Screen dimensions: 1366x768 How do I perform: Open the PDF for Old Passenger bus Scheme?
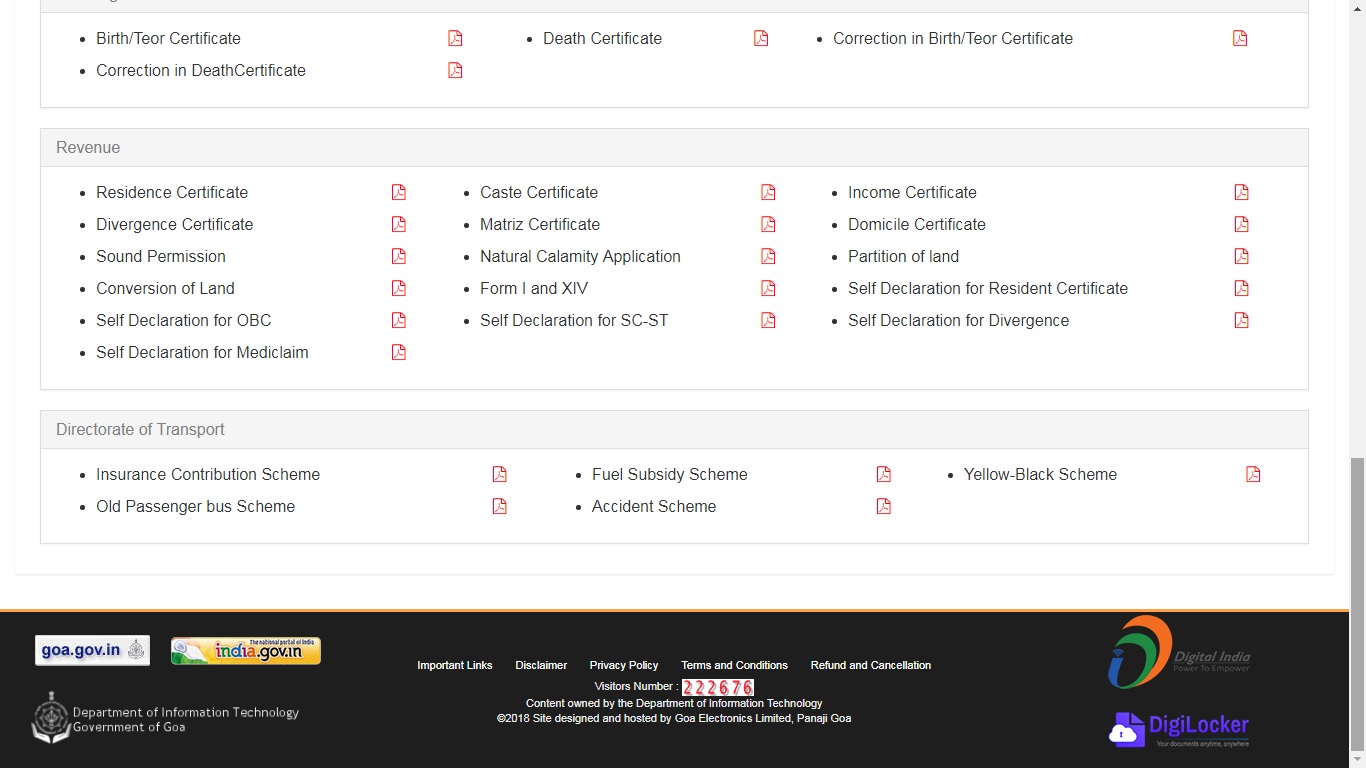pos(498,505)
